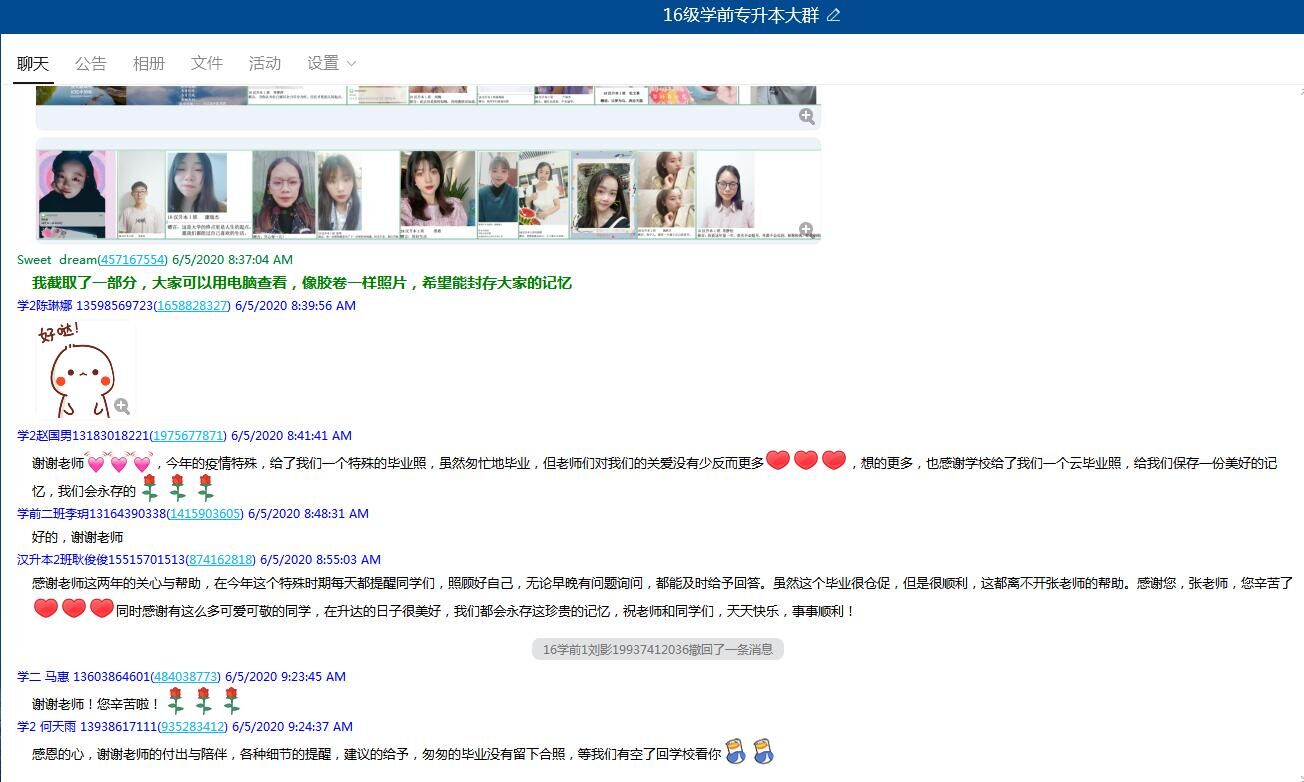Click magnifier icon on the top image strip
Image resolution: width=1304 pixels, height=782 pixels.
pyautogui.click(x=806, y=117)
